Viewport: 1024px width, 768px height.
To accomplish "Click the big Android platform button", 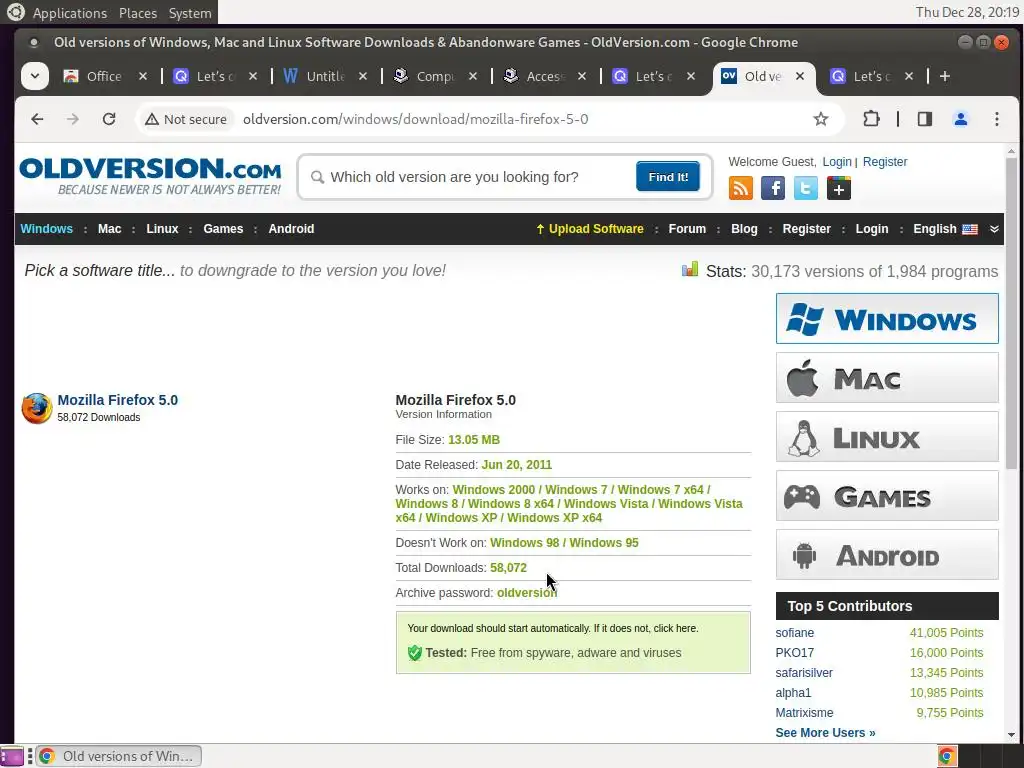I will 887,555.
